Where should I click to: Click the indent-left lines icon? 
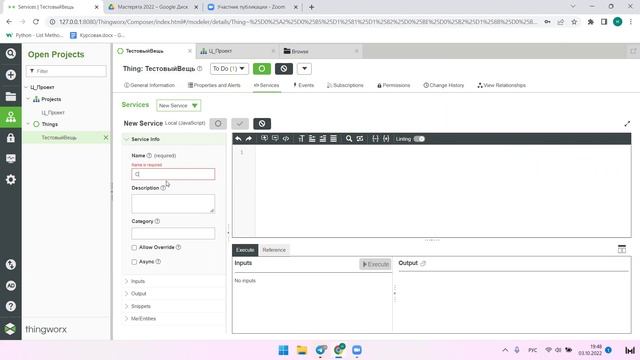tap(312, 139)
